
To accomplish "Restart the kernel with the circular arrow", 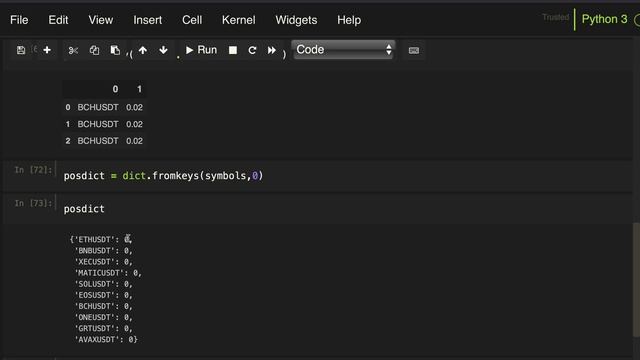I will pos(252,50).
